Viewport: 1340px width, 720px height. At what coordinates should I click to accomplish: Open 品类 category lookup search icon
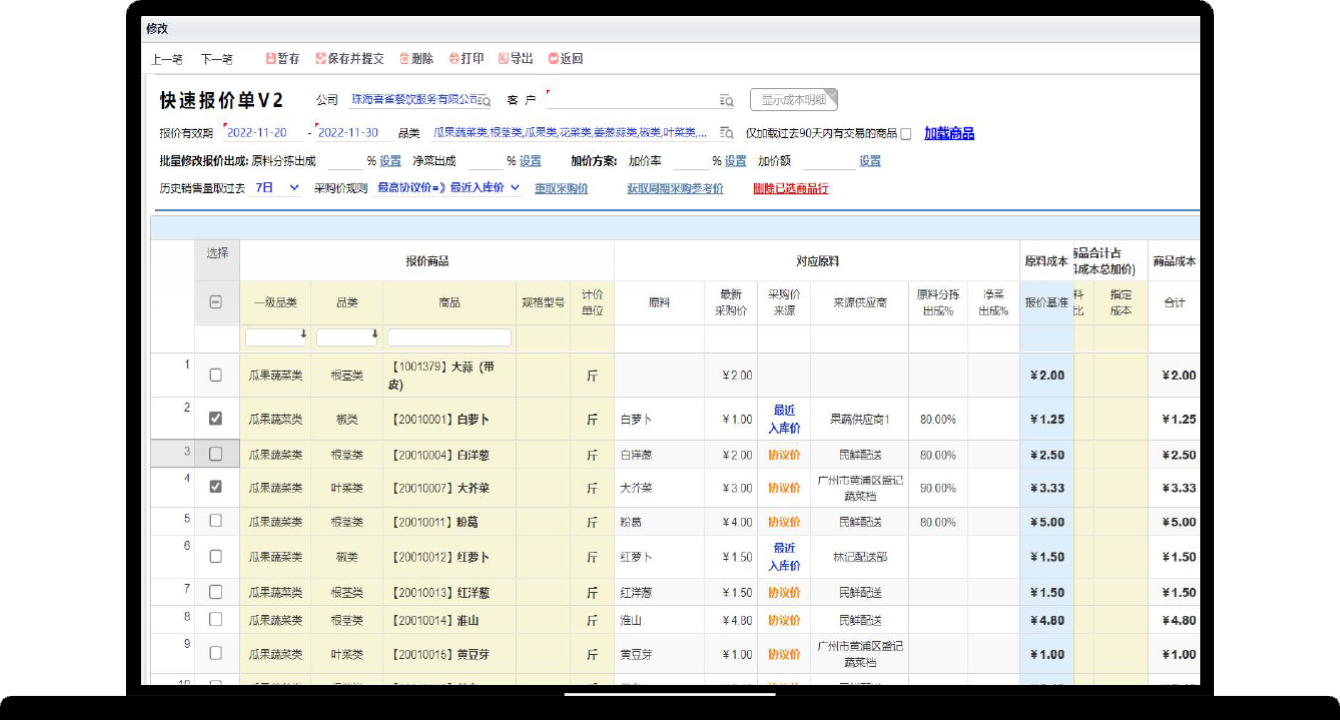(x=727, y=133)
